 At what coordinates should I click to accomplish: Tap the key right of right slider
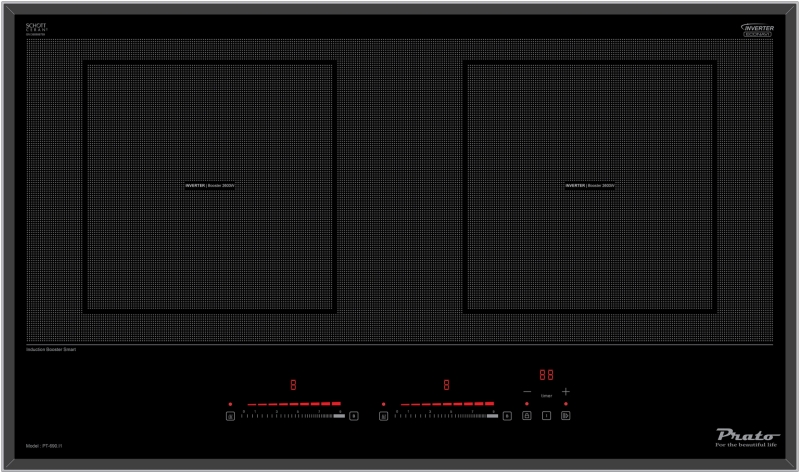(x=507, y=414)
